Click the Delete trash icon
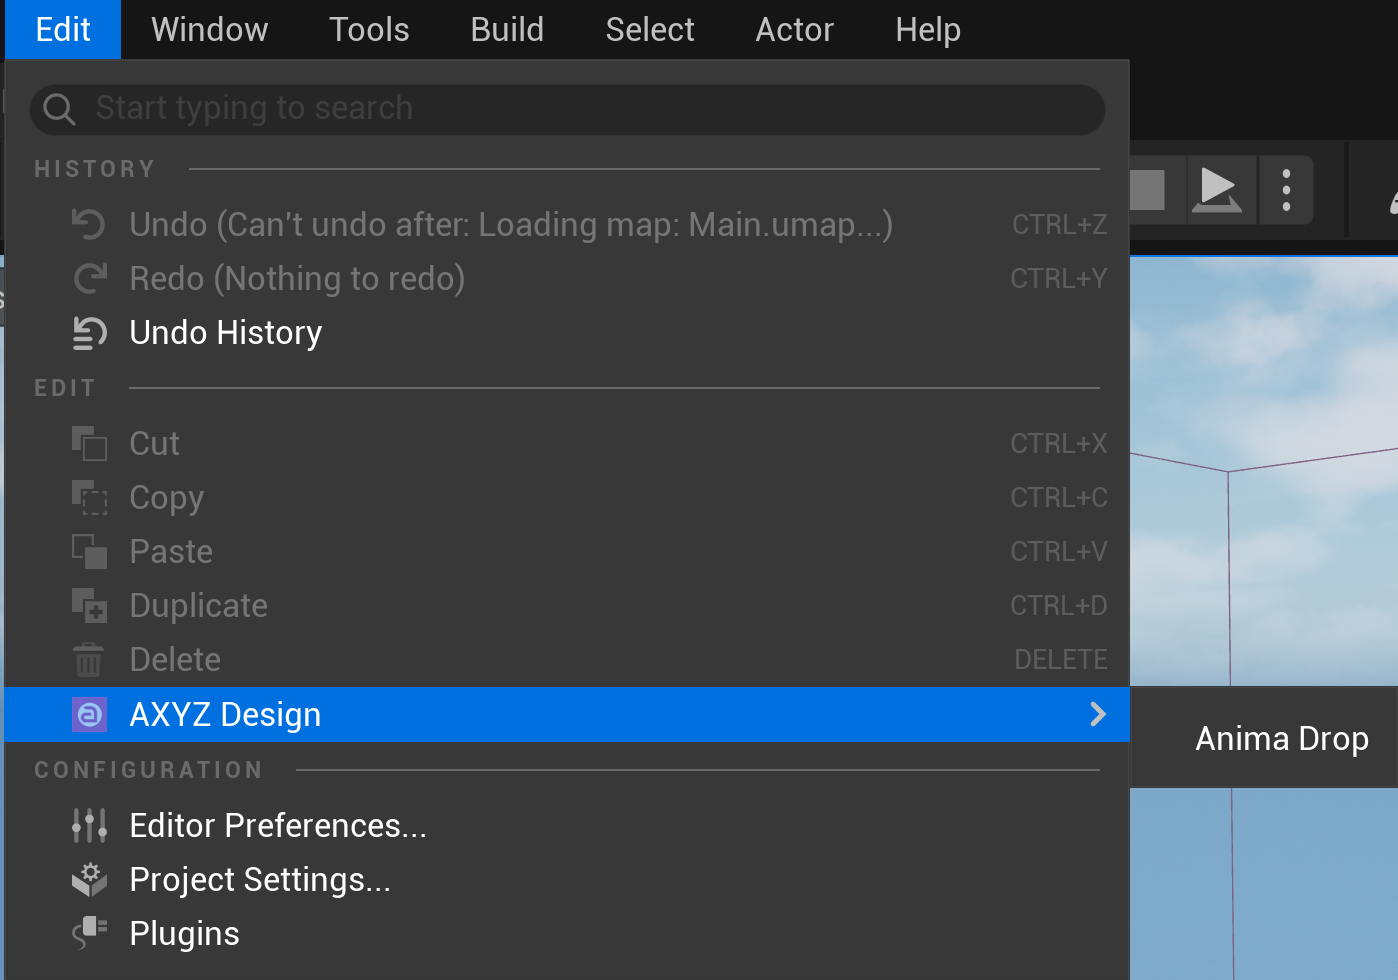Image resolution: width=1398 pixels, height=980 pixels. coord(89,659)
